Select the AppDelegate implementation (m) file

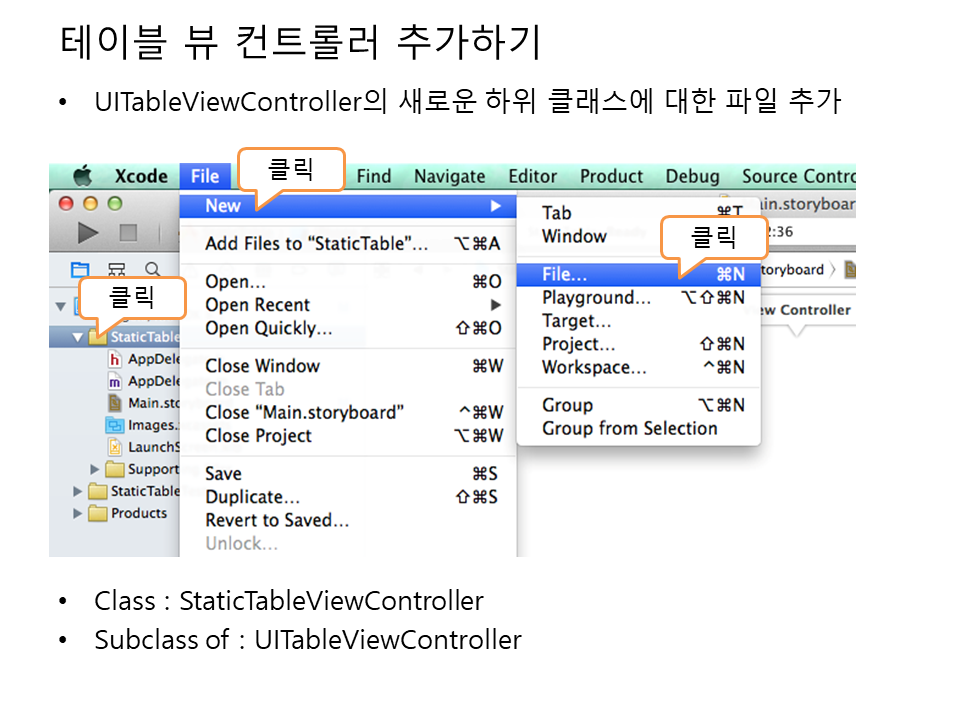pos(116,381)
